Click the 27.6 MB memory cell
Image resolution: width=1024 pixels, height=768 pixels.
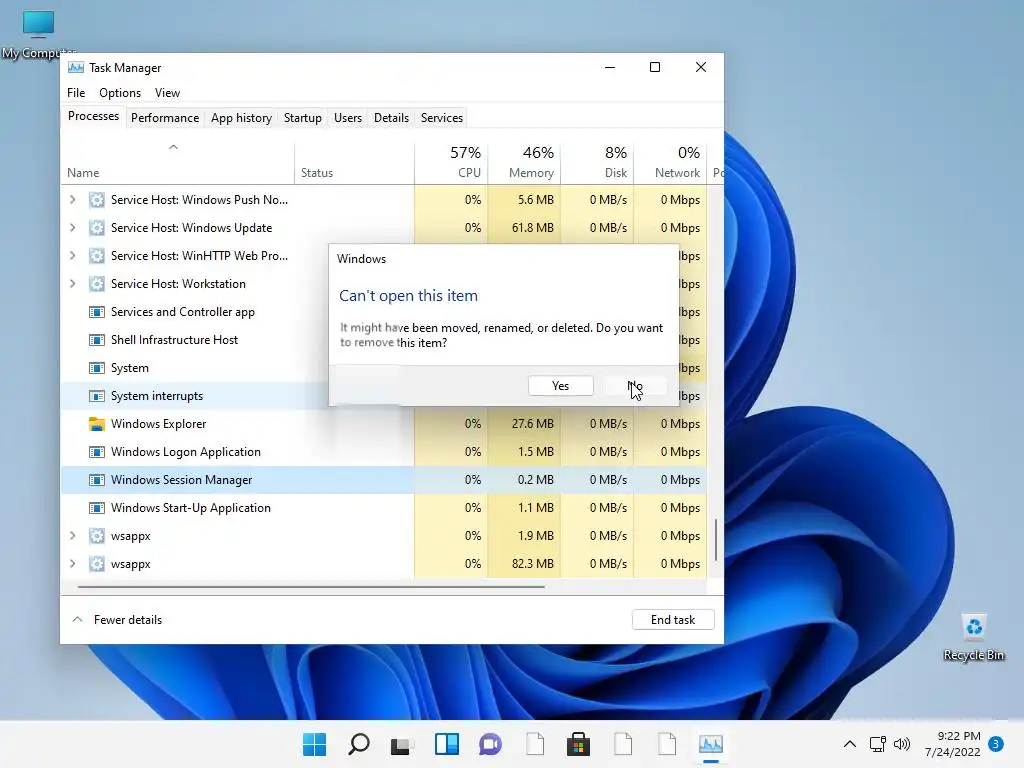[x=524, y=424]
